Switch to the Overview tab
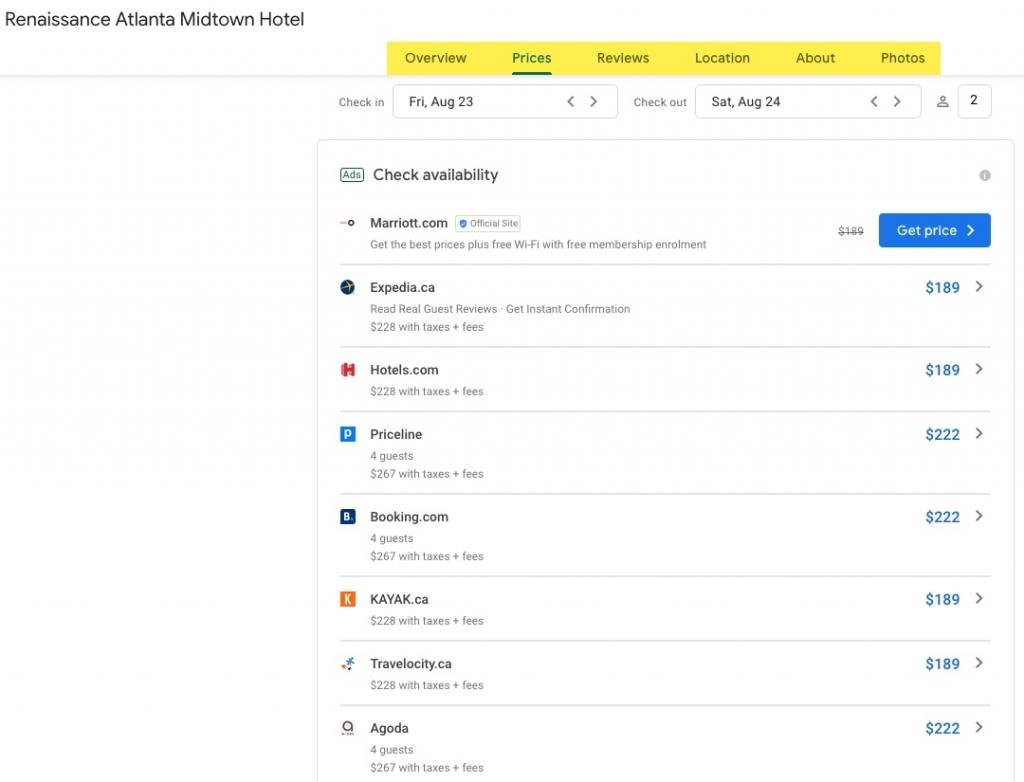 [x=436, y=58]
